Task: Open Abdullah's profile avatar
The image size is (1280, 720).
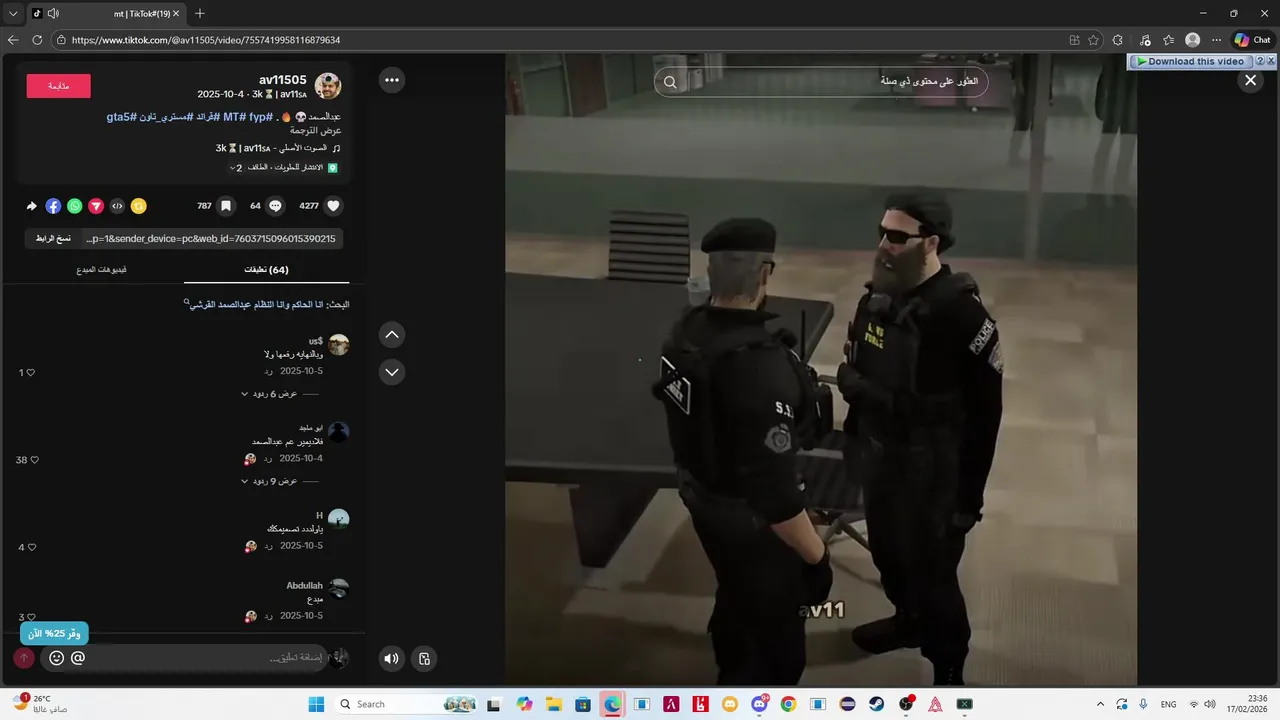Action: coord(339,588)
